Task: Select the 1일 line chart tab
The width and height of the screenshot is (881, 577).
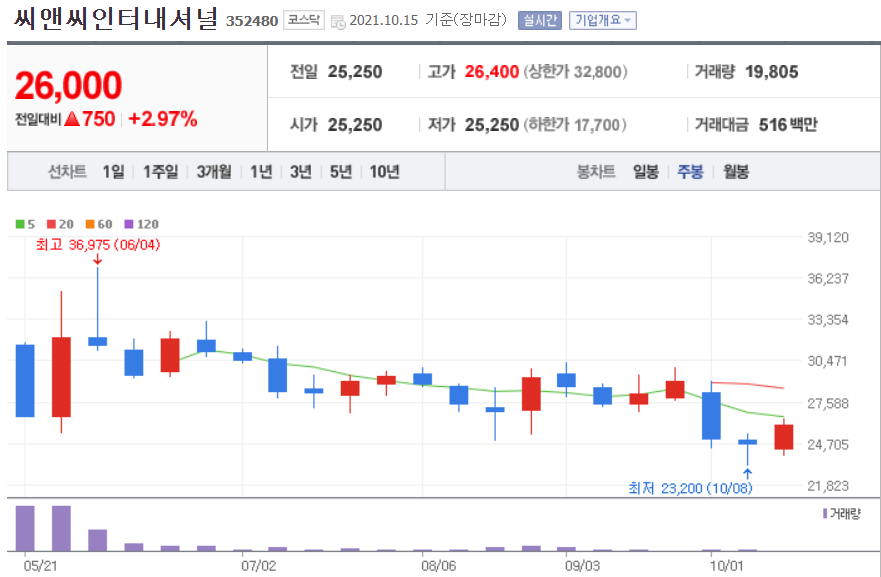Action: coord(113,171)
